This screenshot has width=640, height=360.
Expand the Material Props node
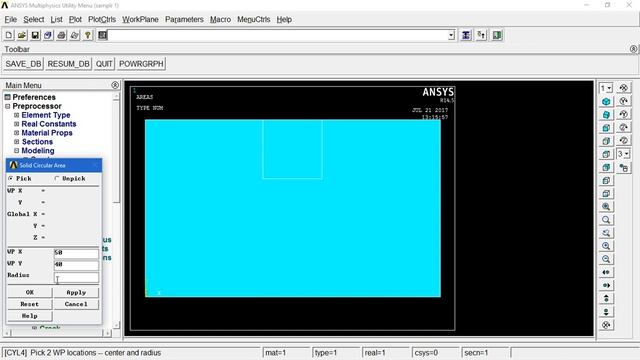pyautogui.click(x=17, y=133)
